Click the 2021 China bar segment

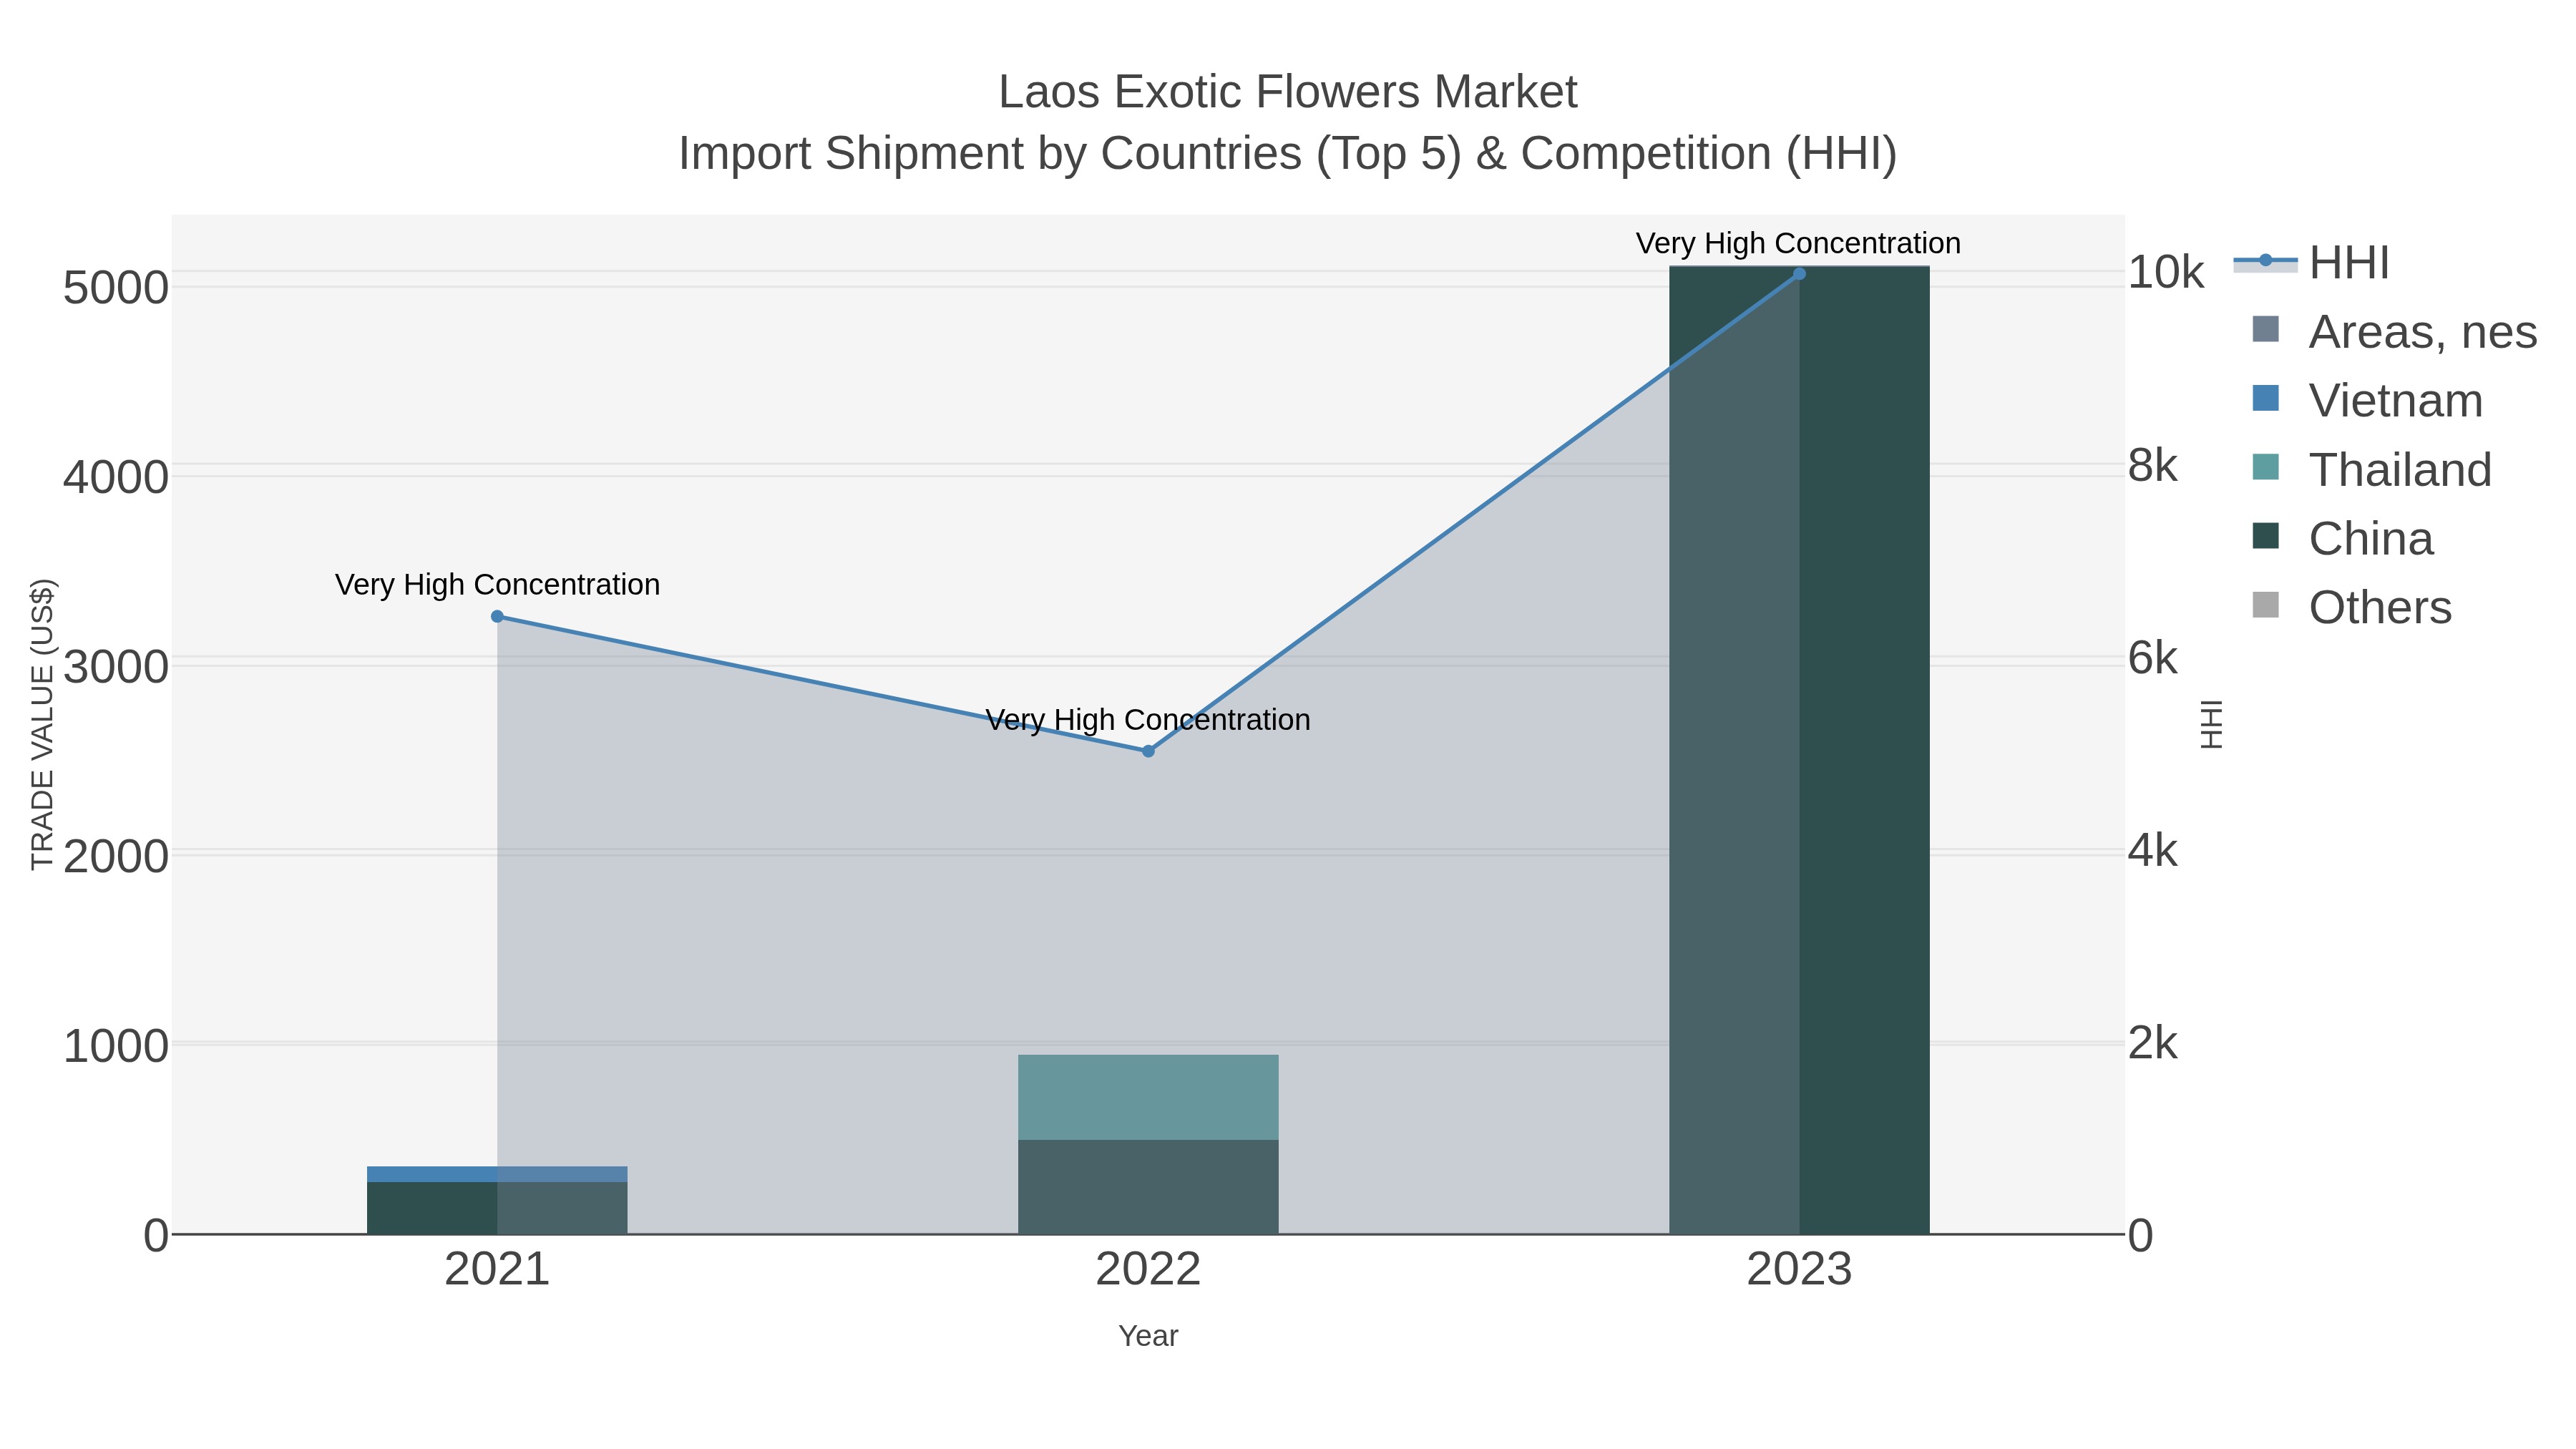click(x=497, y=1208)
